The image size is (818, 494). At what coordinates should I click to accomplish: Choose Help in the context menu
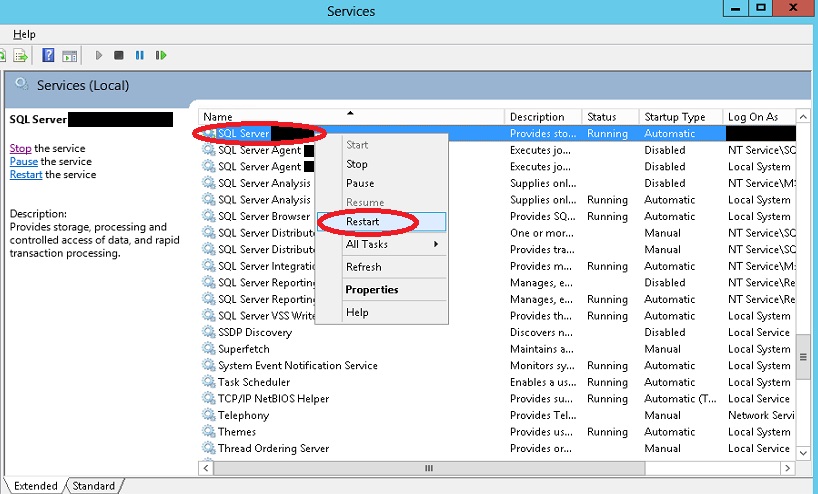(382, 312)
